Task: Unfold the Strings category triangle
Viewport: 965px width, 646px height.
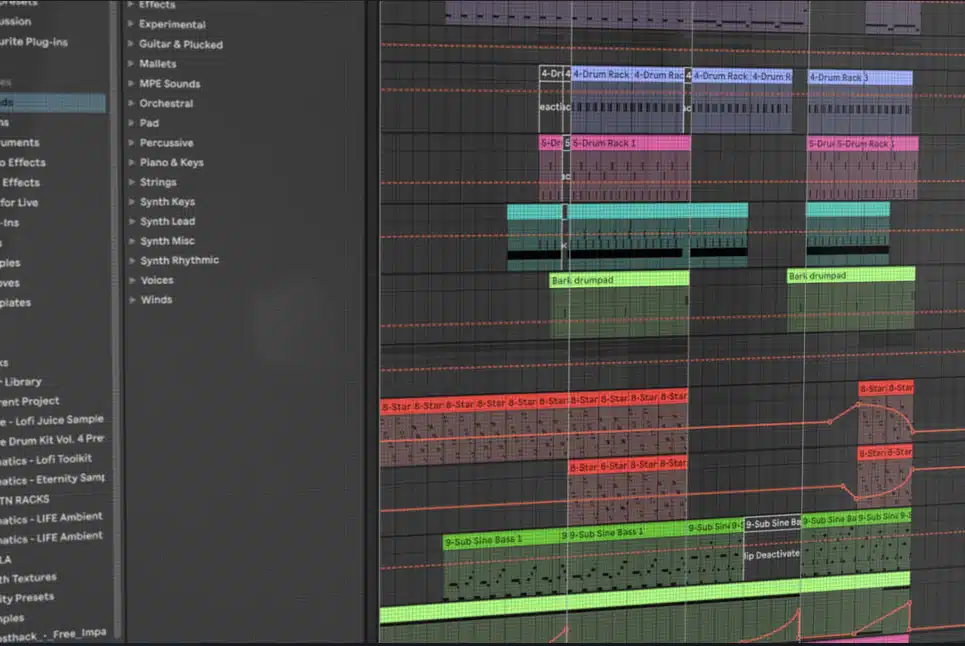Action: click(130, 181)
